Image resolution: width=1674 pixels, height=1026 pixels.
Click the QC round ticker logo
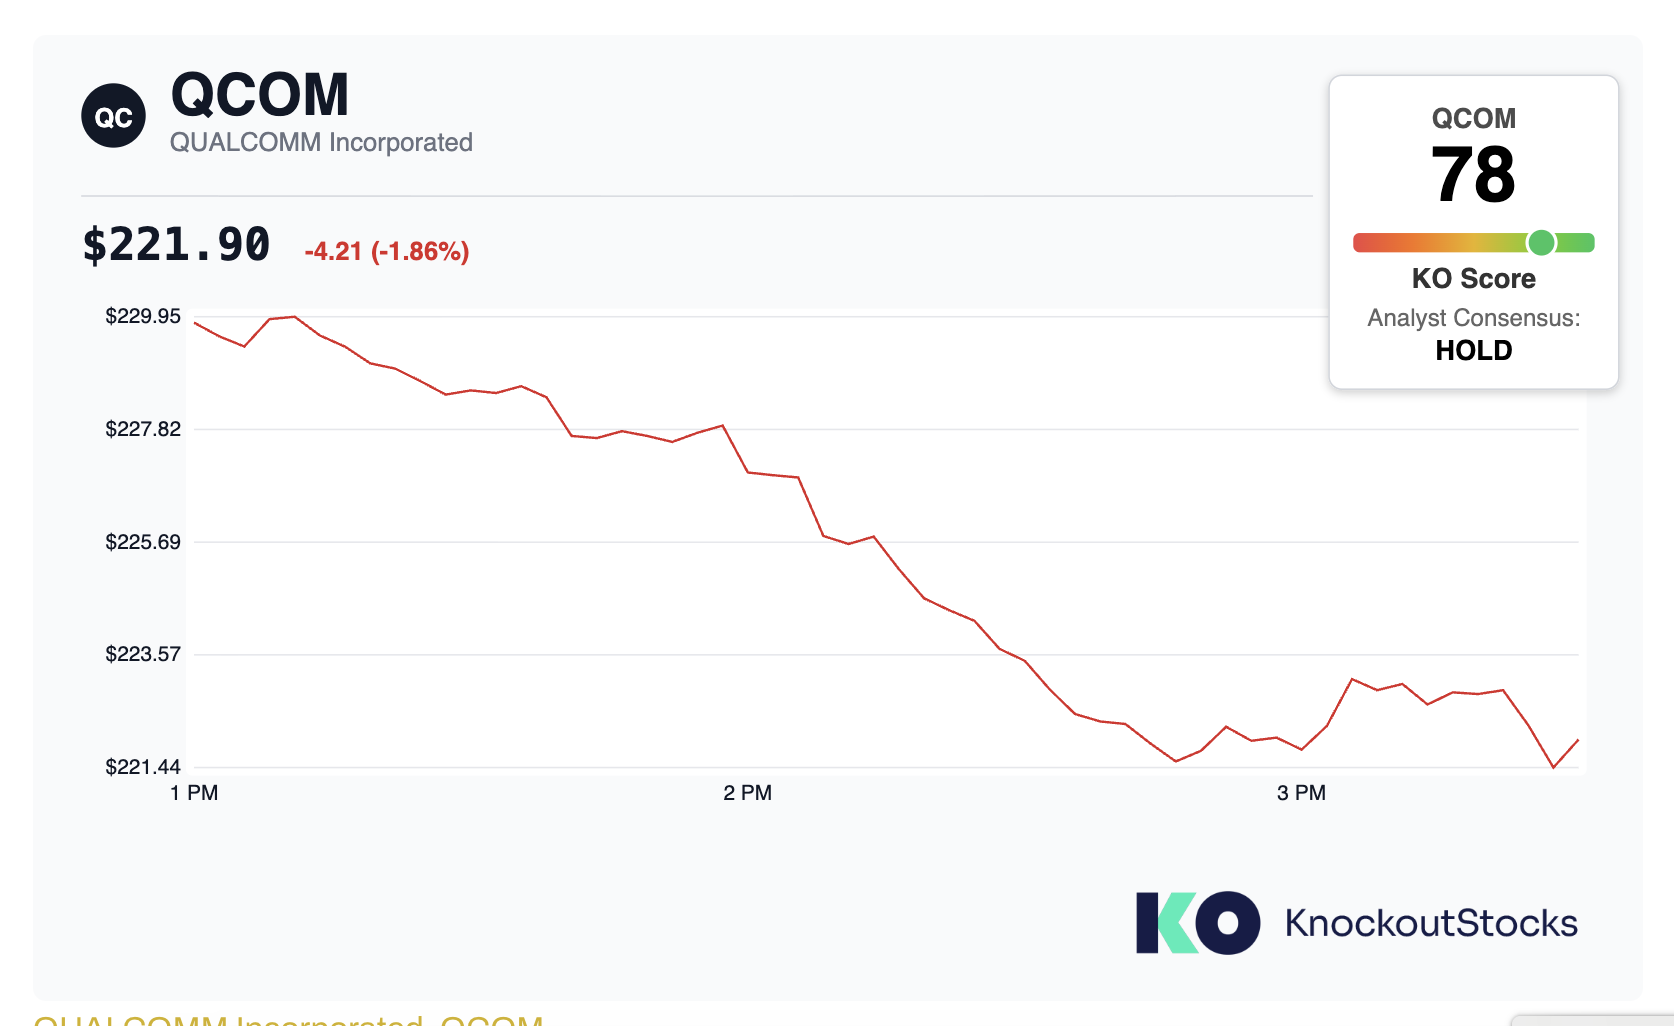pos(113,116)
